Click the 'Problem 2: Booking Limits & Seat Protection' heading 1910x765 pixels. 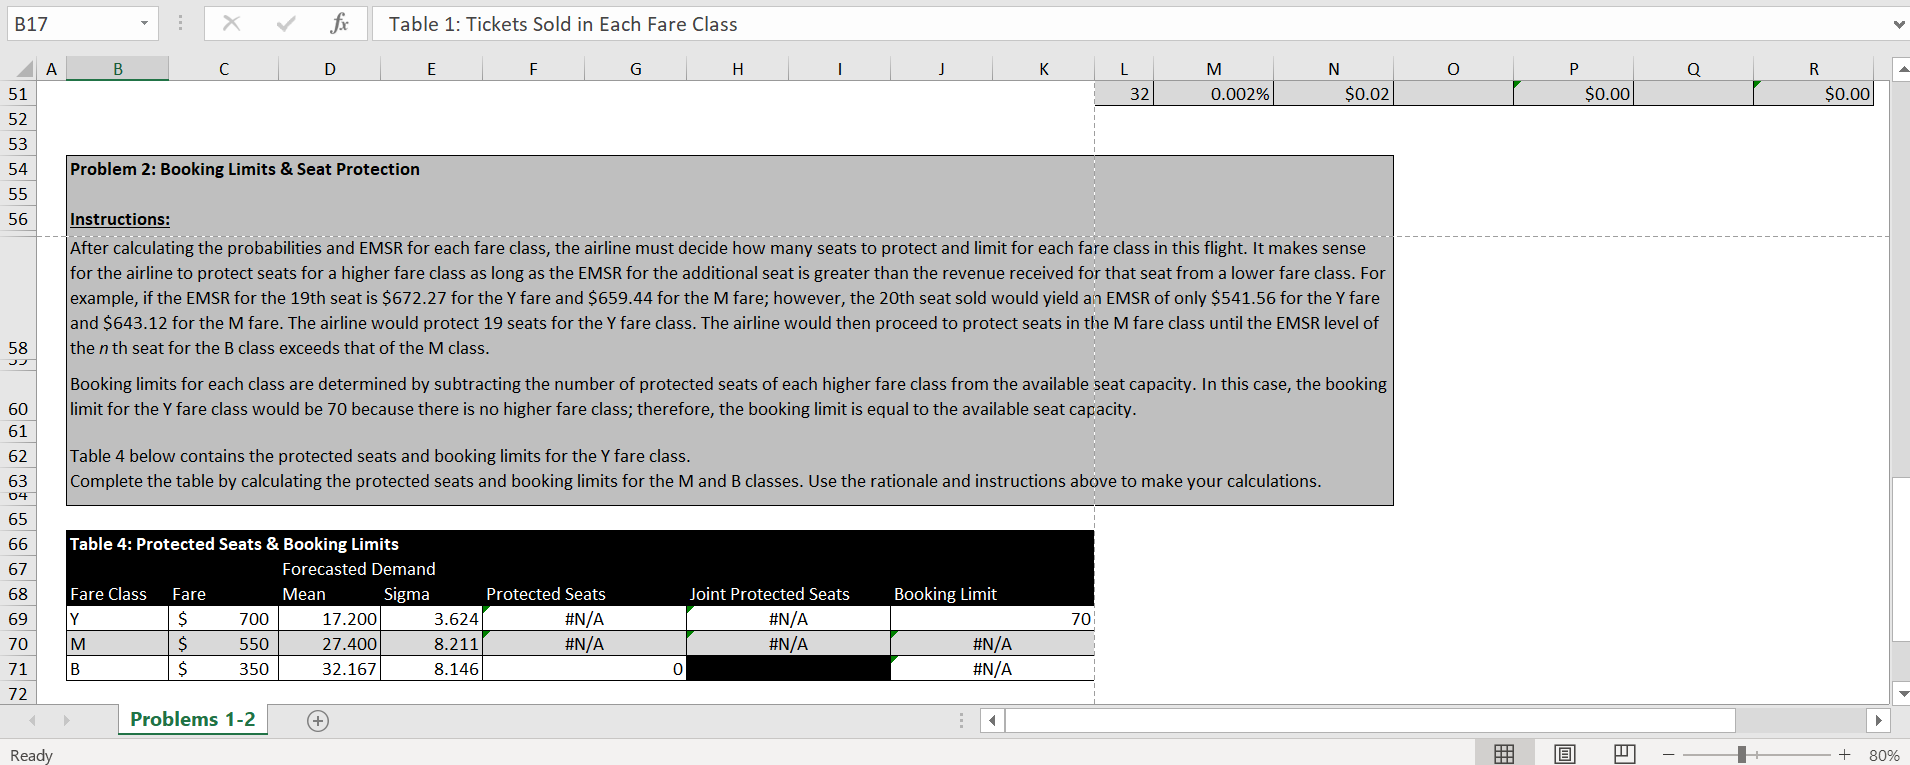coord(245,169)
